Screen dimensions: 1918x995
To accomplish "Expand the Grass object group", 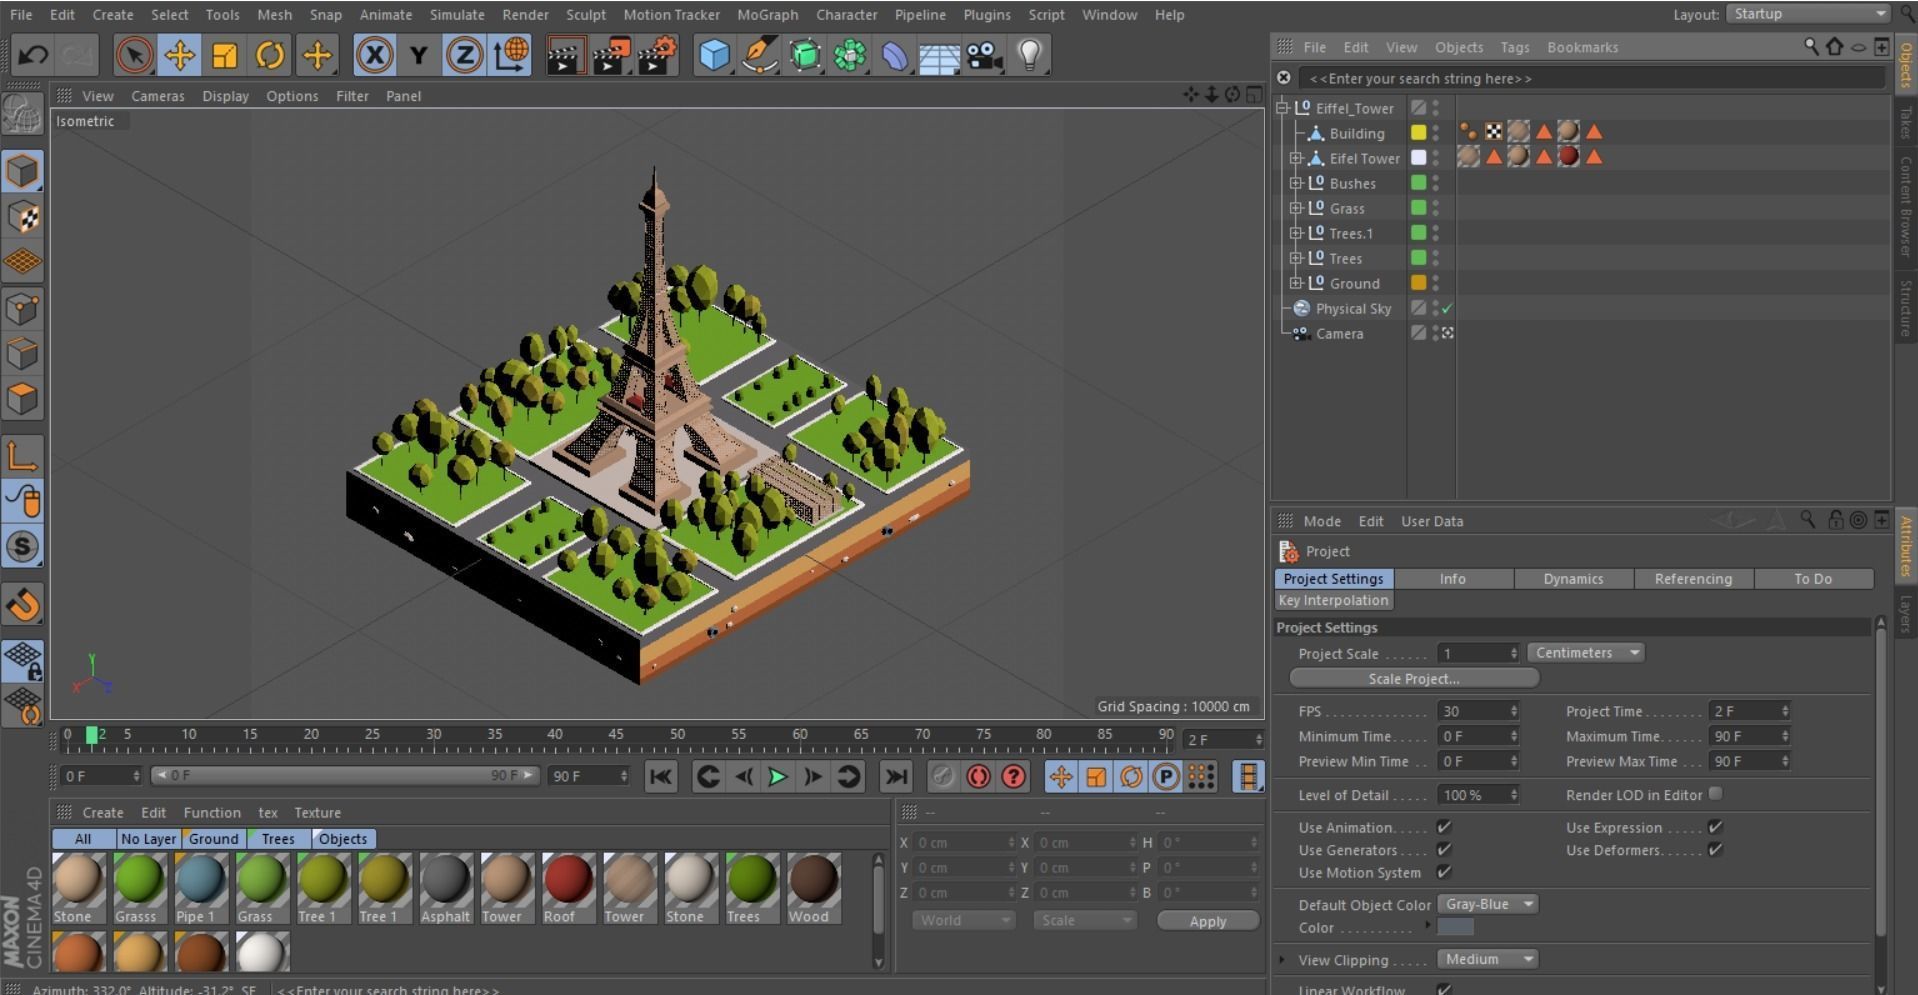I will (x=1296, y=208).
